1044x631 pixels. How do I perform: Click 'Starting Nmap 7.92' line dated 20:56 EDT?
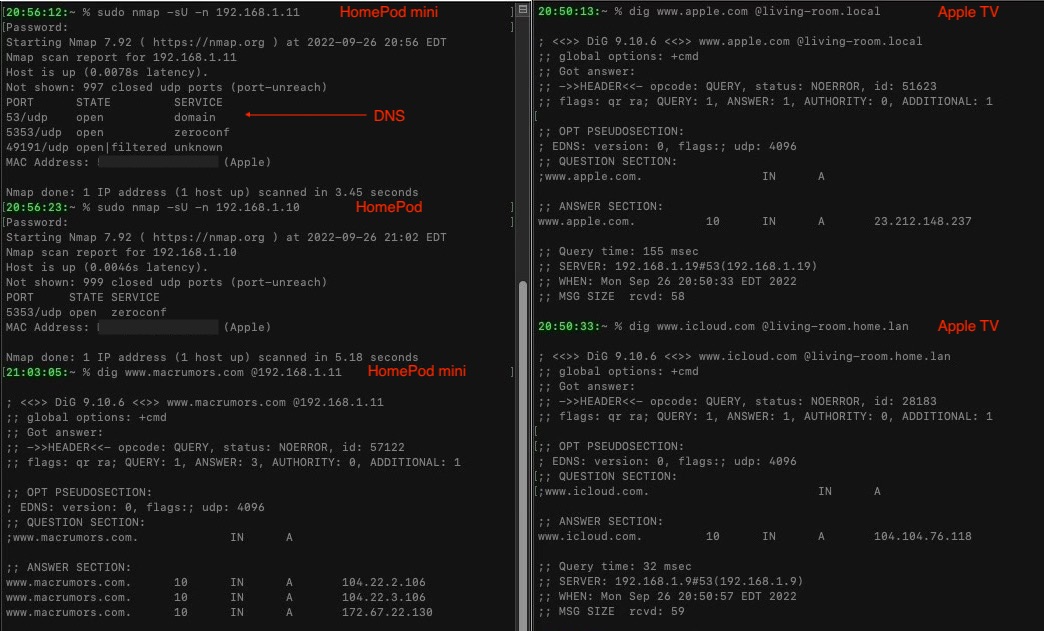226,42
